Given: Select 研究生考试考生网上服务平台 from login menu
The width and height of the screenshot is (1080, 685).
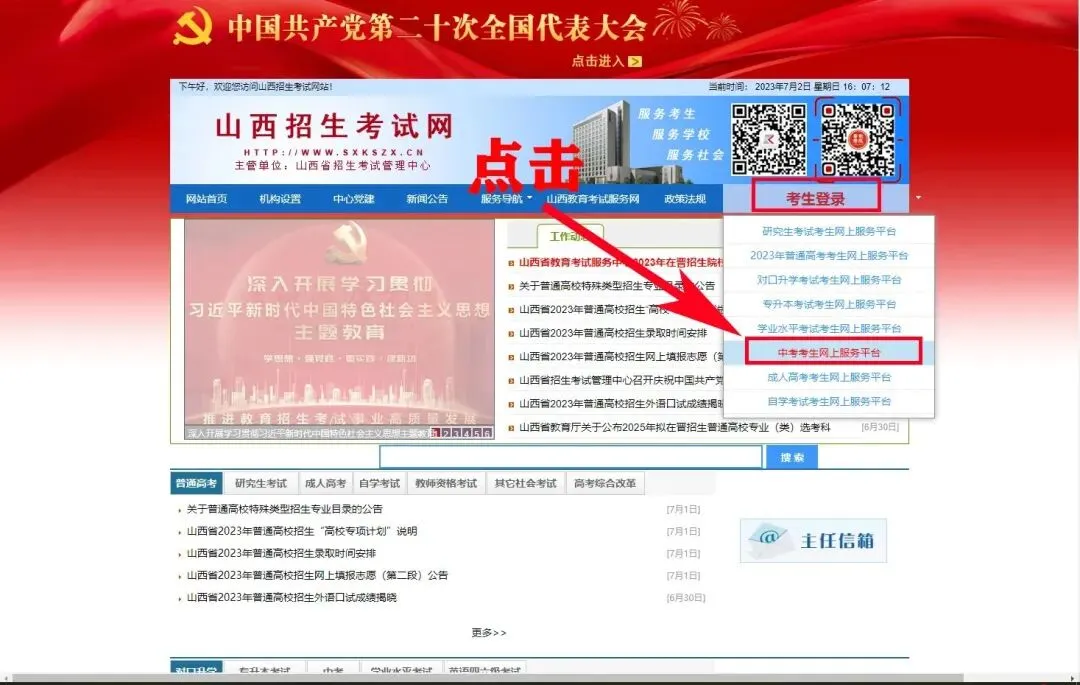Looking at the screenshot, I should point(829,231).
